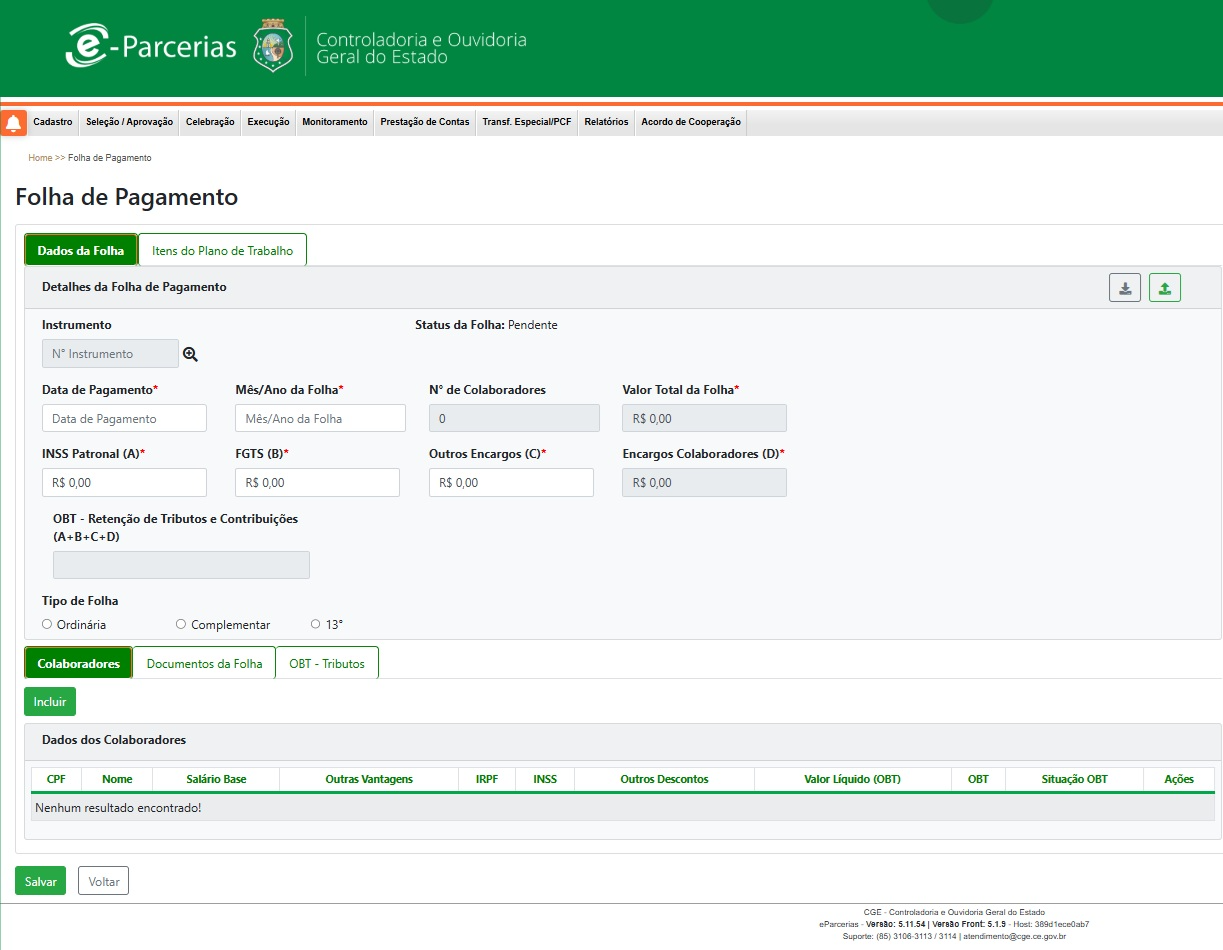Click the Home breadcrumb link
1223x950 pixels.
pyautogui.click(x=40, y=157)
